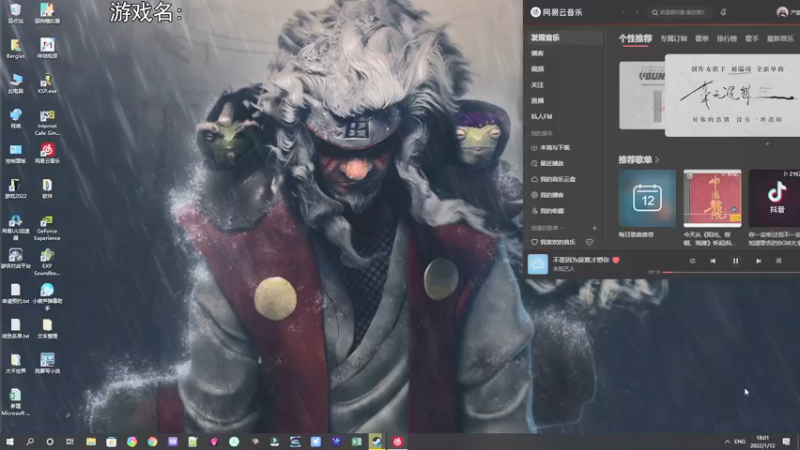The height and width of the screenshot is (450, 800).
Task: Open Internet Cafe Simulator desktop icon
Action: (47, 122)
